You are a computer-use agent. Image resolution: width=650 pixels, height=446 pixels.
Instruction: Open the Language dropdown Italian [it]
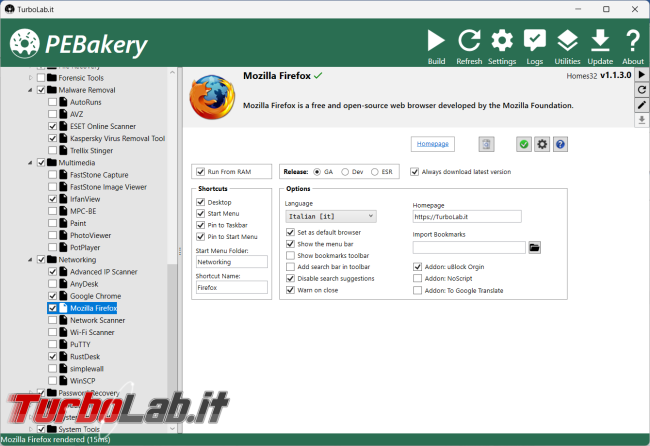(331, 216)
